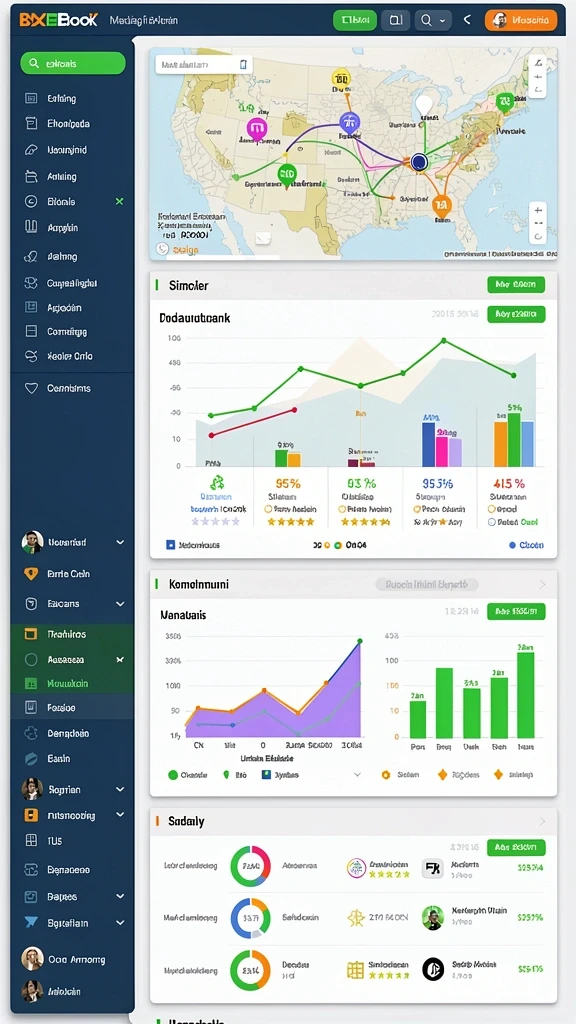Open the legend dropdown arrow below purple chart
Viewport: 576px width, 1024px height.
click(x=357, y=775)
